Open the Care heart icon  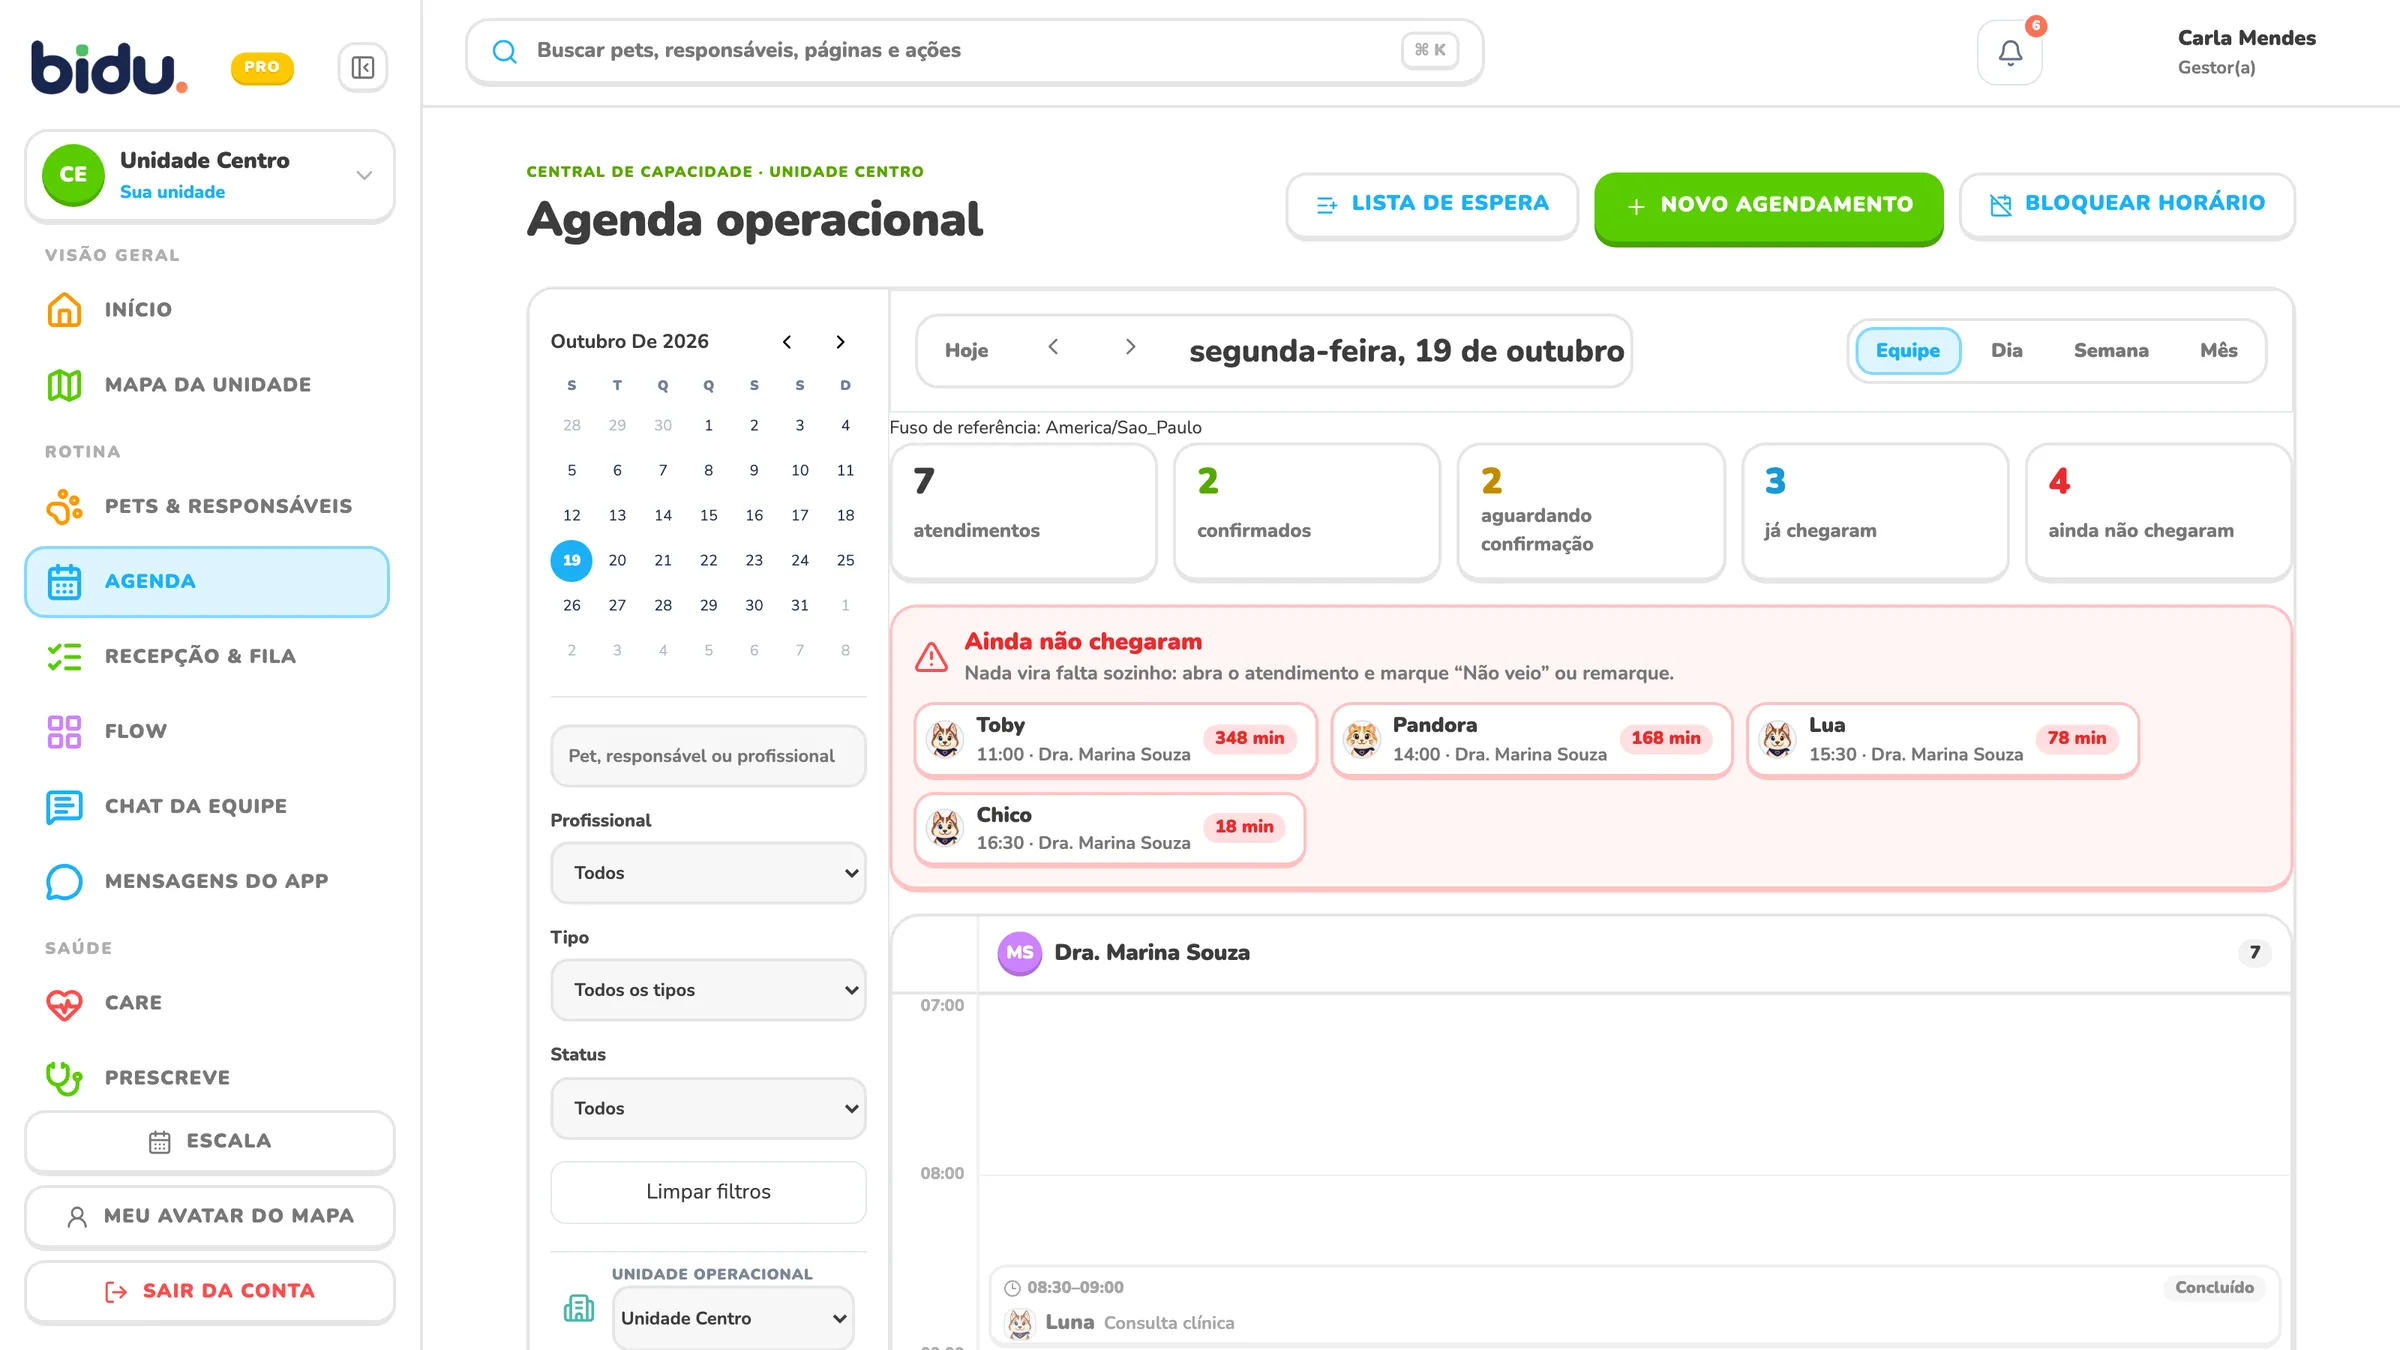click(x=65, y=1003)
